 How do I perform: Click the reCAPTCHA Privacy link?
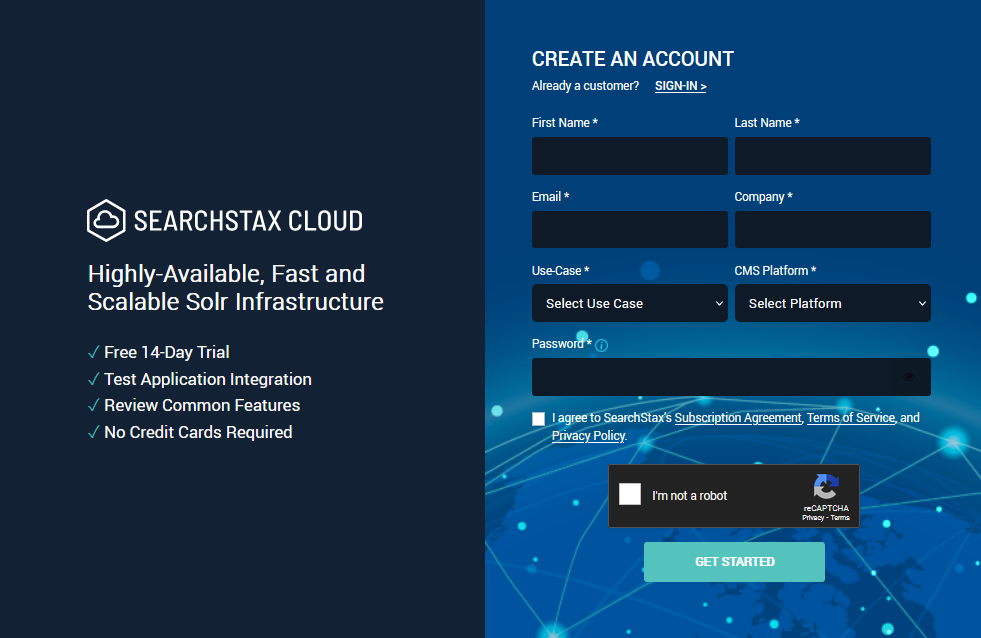pos(813,518)
